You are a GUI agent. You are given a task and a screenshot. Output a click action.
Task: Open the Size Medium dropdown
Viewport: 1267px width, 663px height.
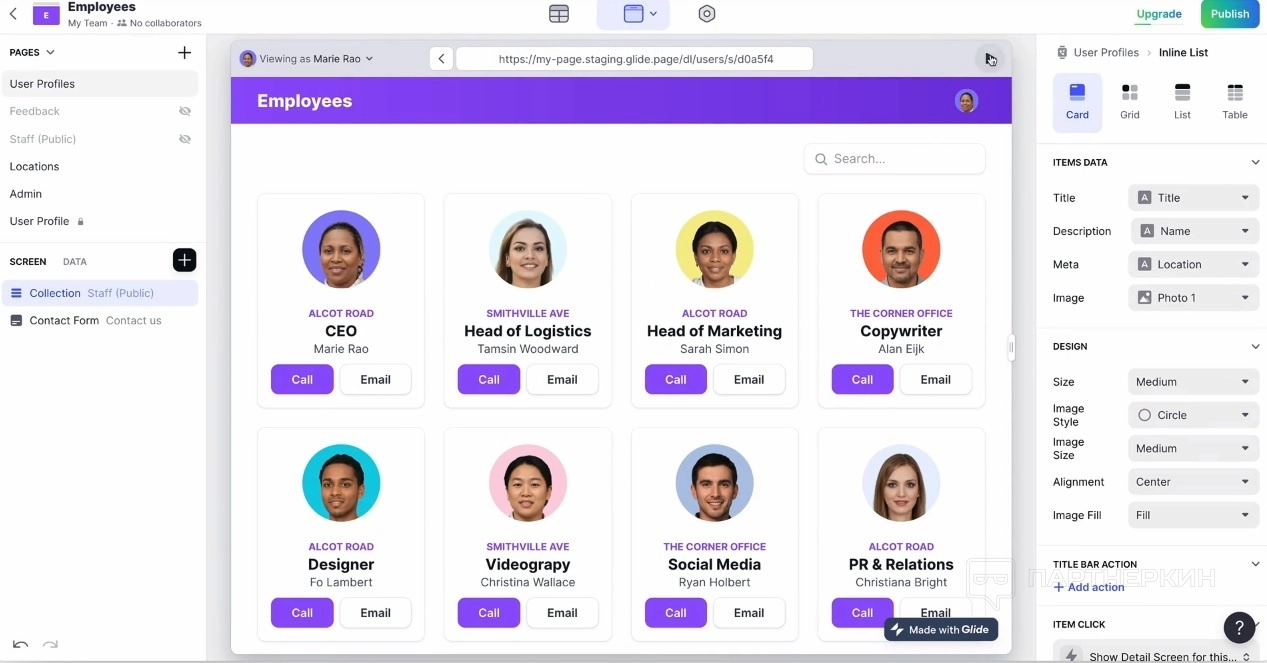(x=1193, y=382)
